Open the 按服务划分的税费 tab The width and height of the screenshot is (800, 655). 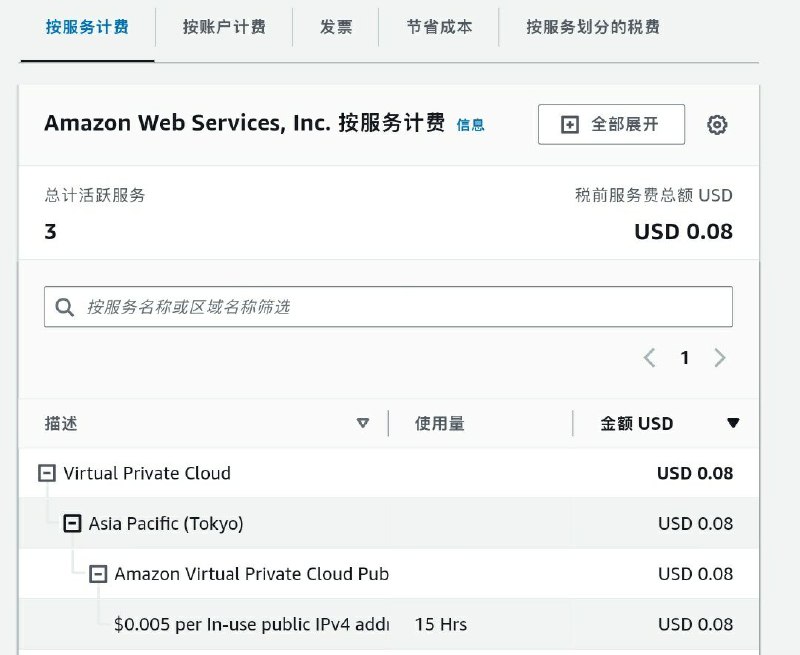pyautogui.click(x=593, y=27)
